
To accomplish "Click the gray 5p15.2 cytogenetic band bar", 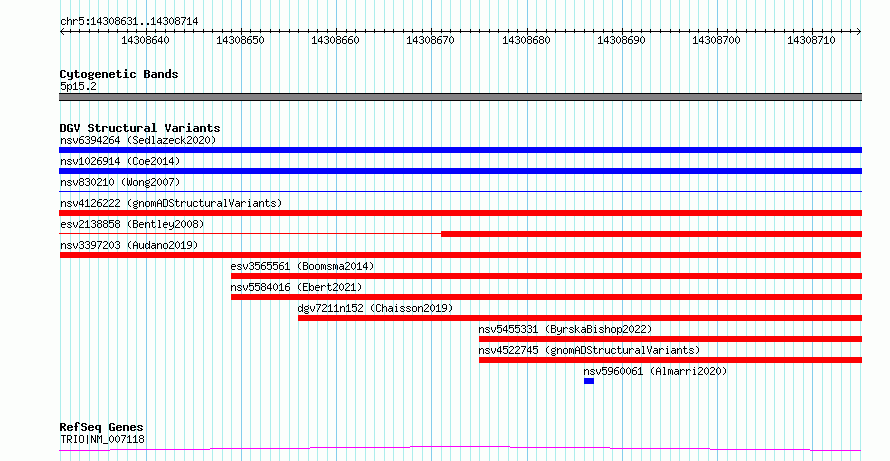I will pos(460,97).
